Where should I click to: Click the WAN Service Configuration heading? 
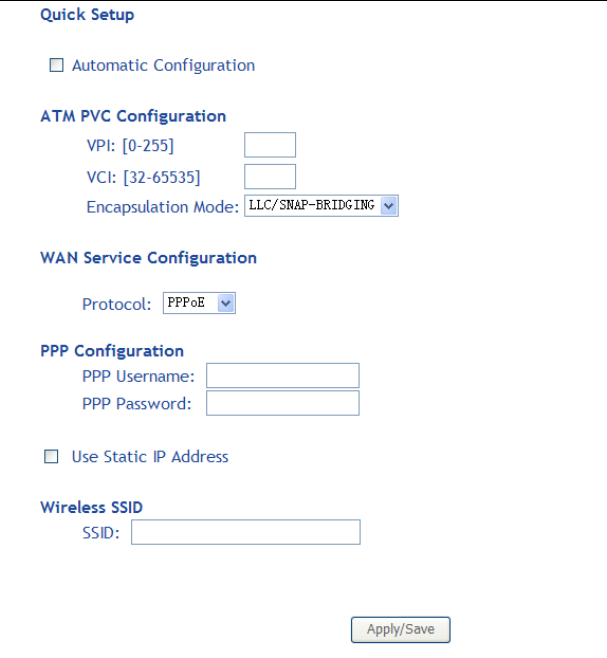coord(148,258)
